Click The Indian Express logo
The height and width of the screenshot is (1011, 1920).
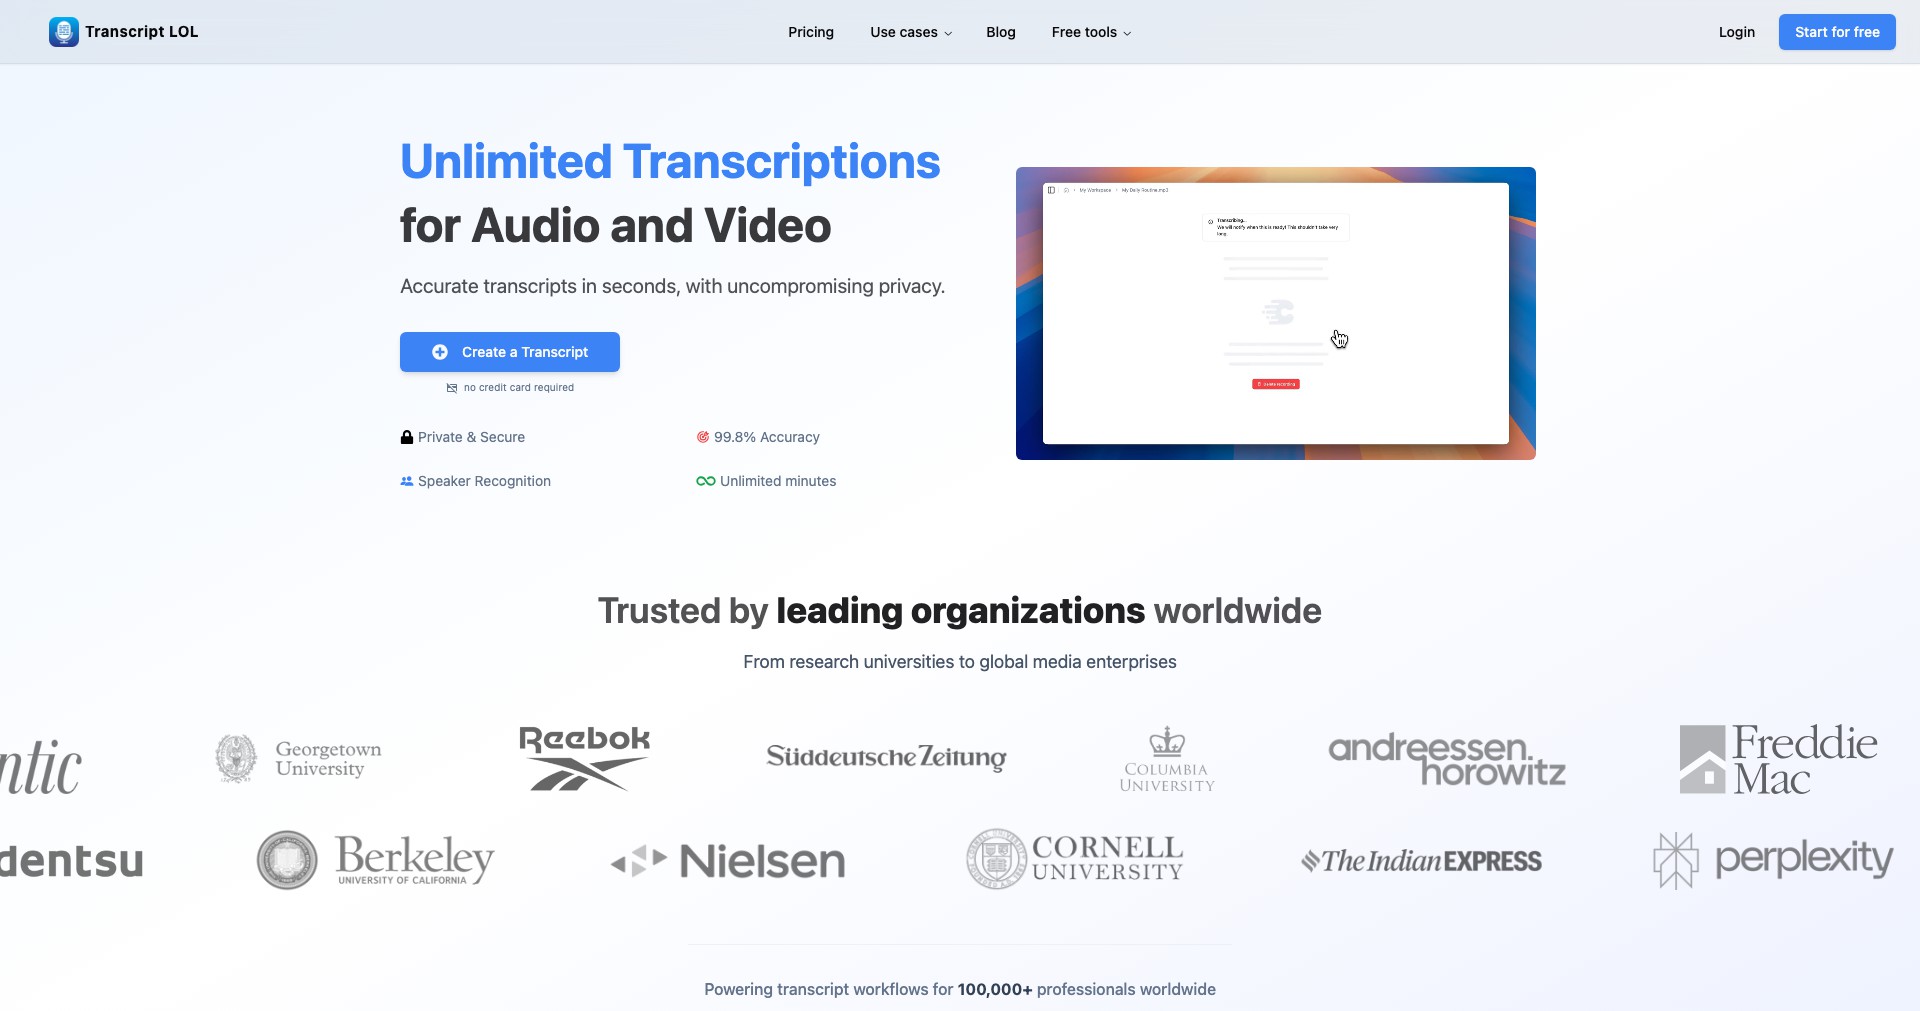tap(1421, 860)
